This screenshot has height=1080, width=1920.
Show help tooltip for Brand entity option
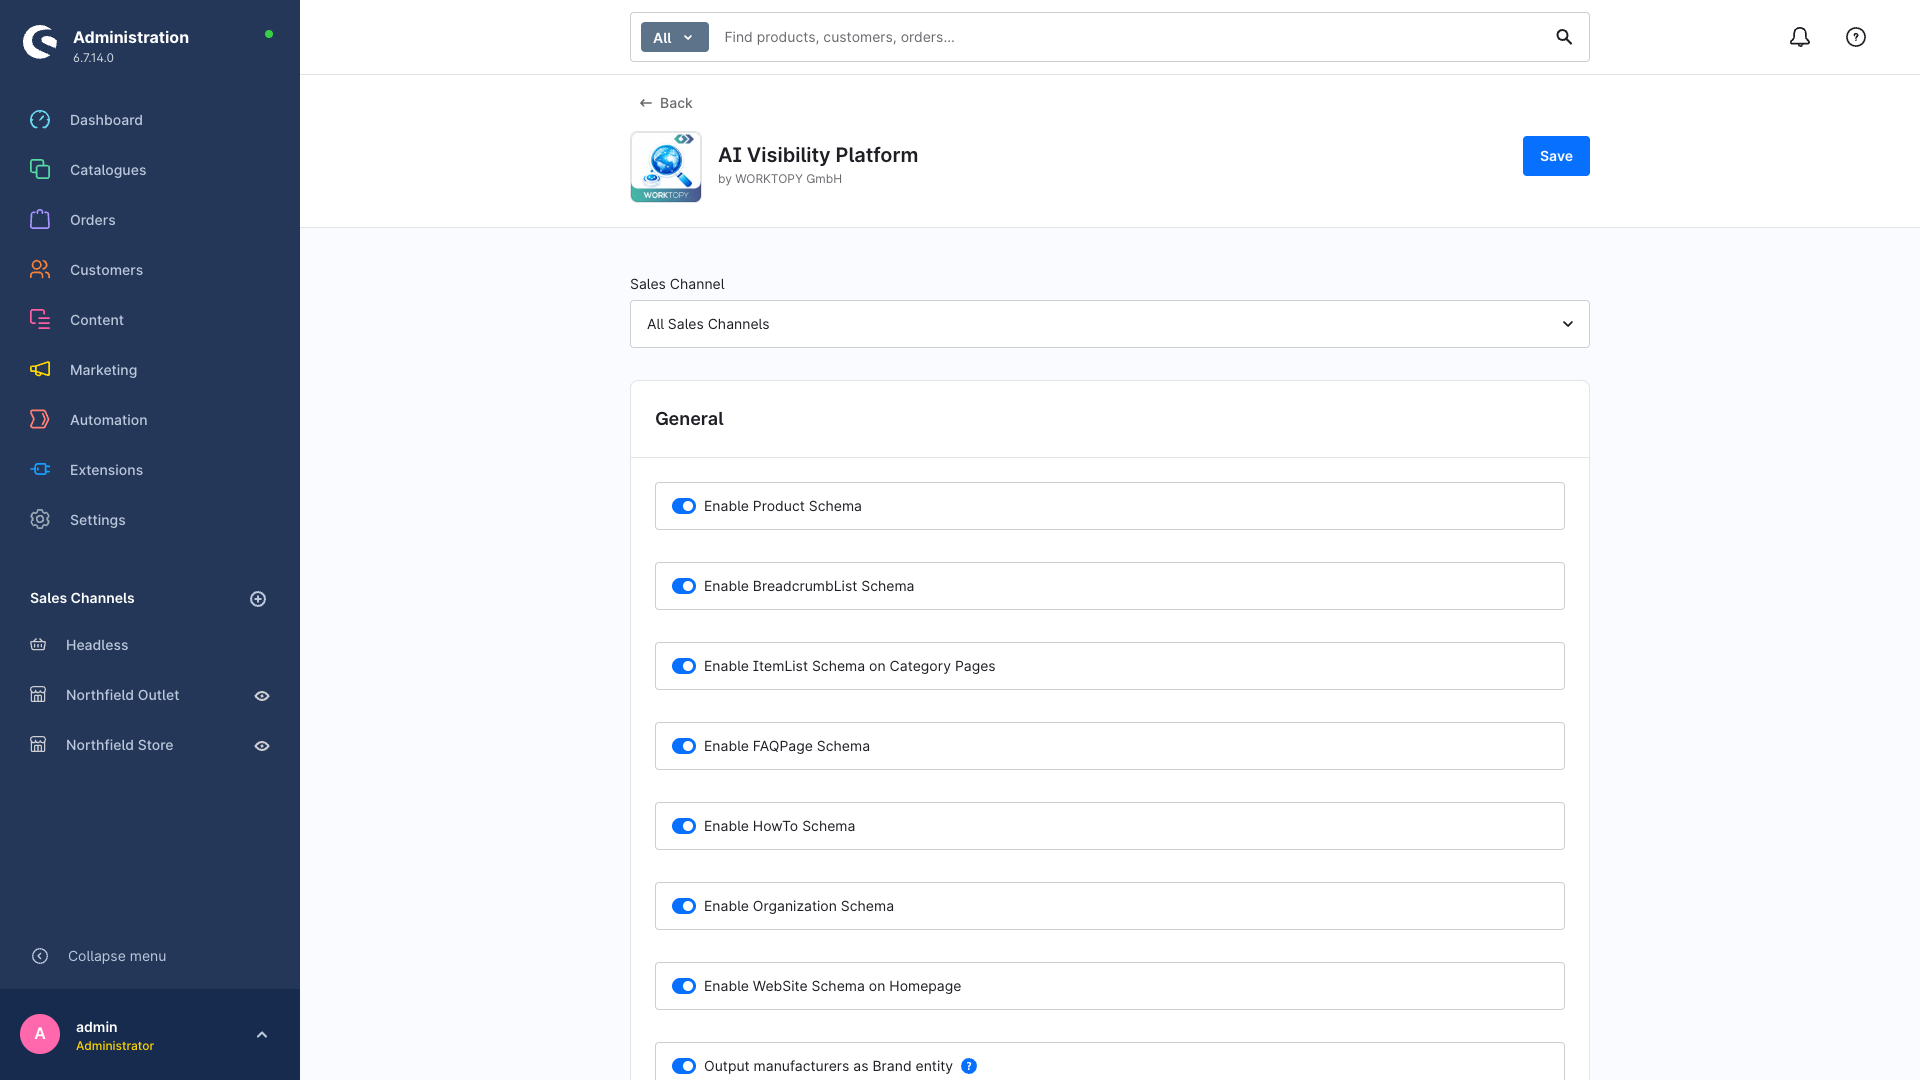pyautogui.click(x=969, y=1066)
